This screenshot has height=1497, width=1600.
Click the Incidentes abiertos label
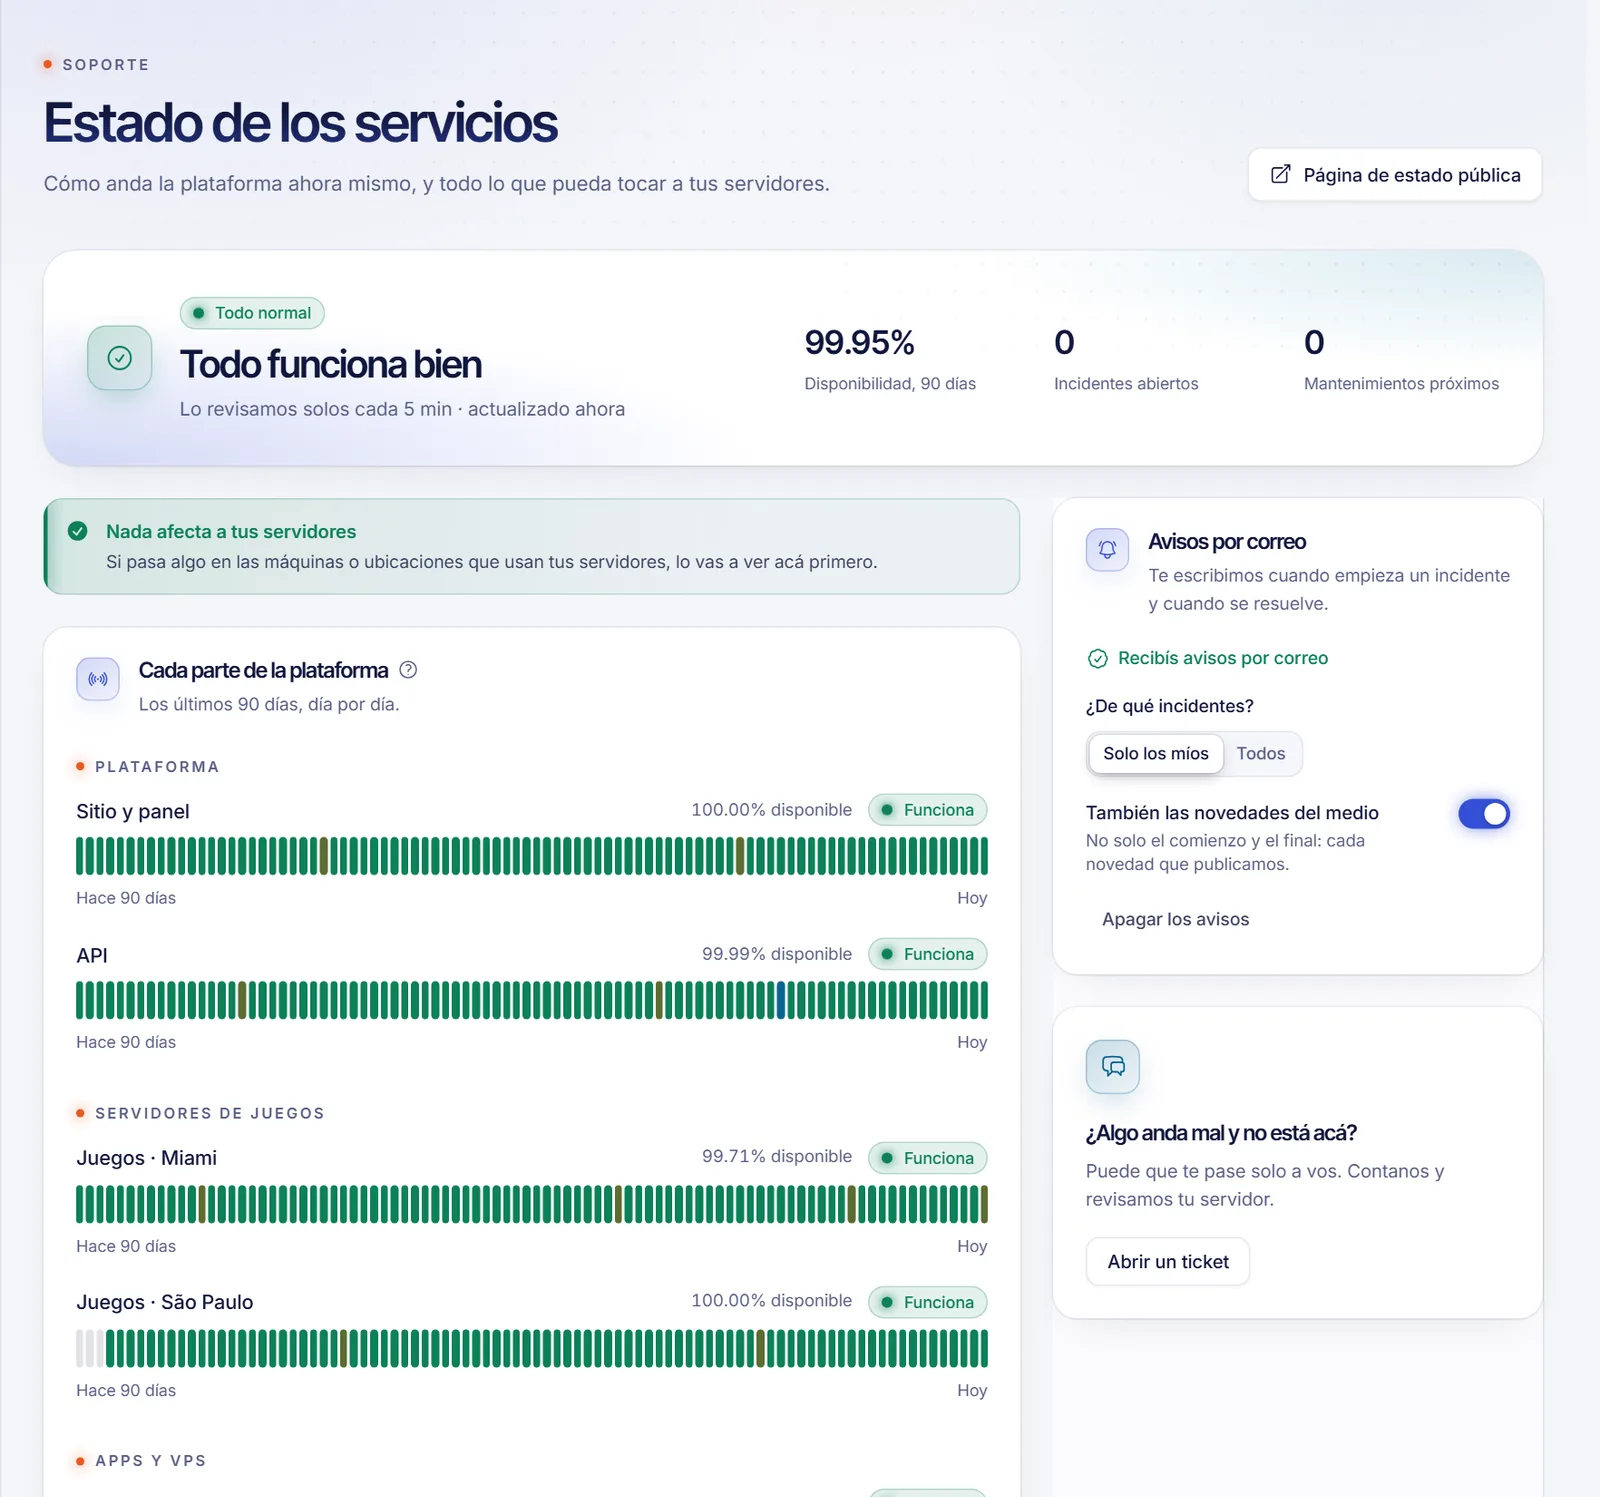(x=1126, y=384)
